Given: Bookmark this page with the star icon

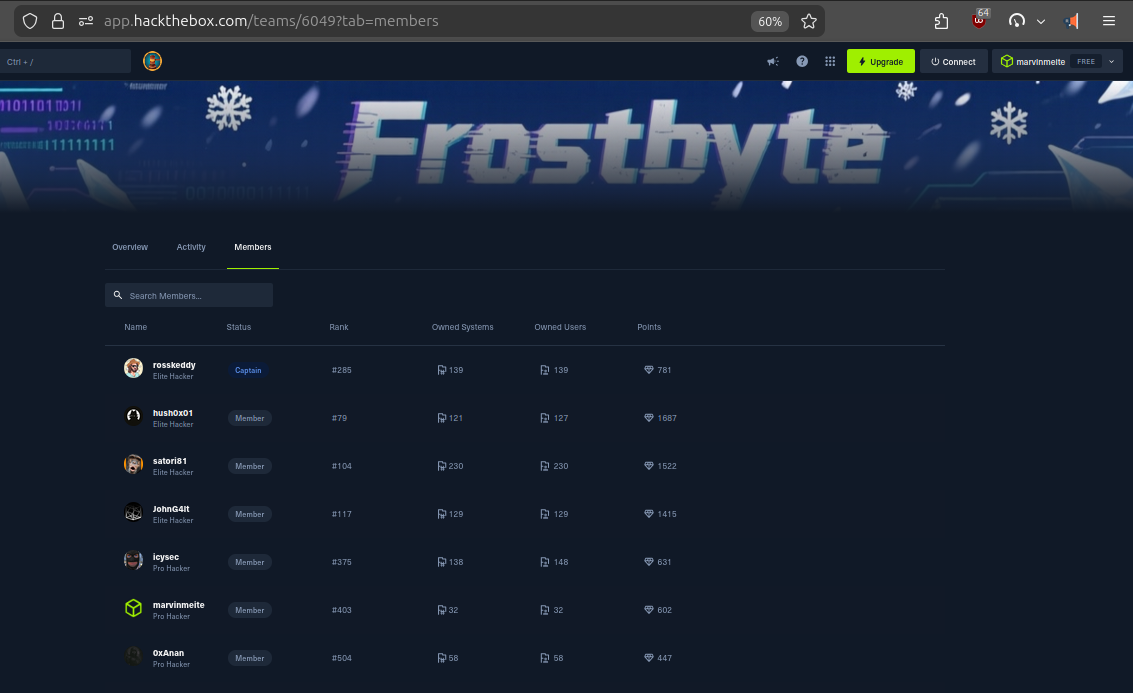Looking at the screenshot, I should (809, 21).
